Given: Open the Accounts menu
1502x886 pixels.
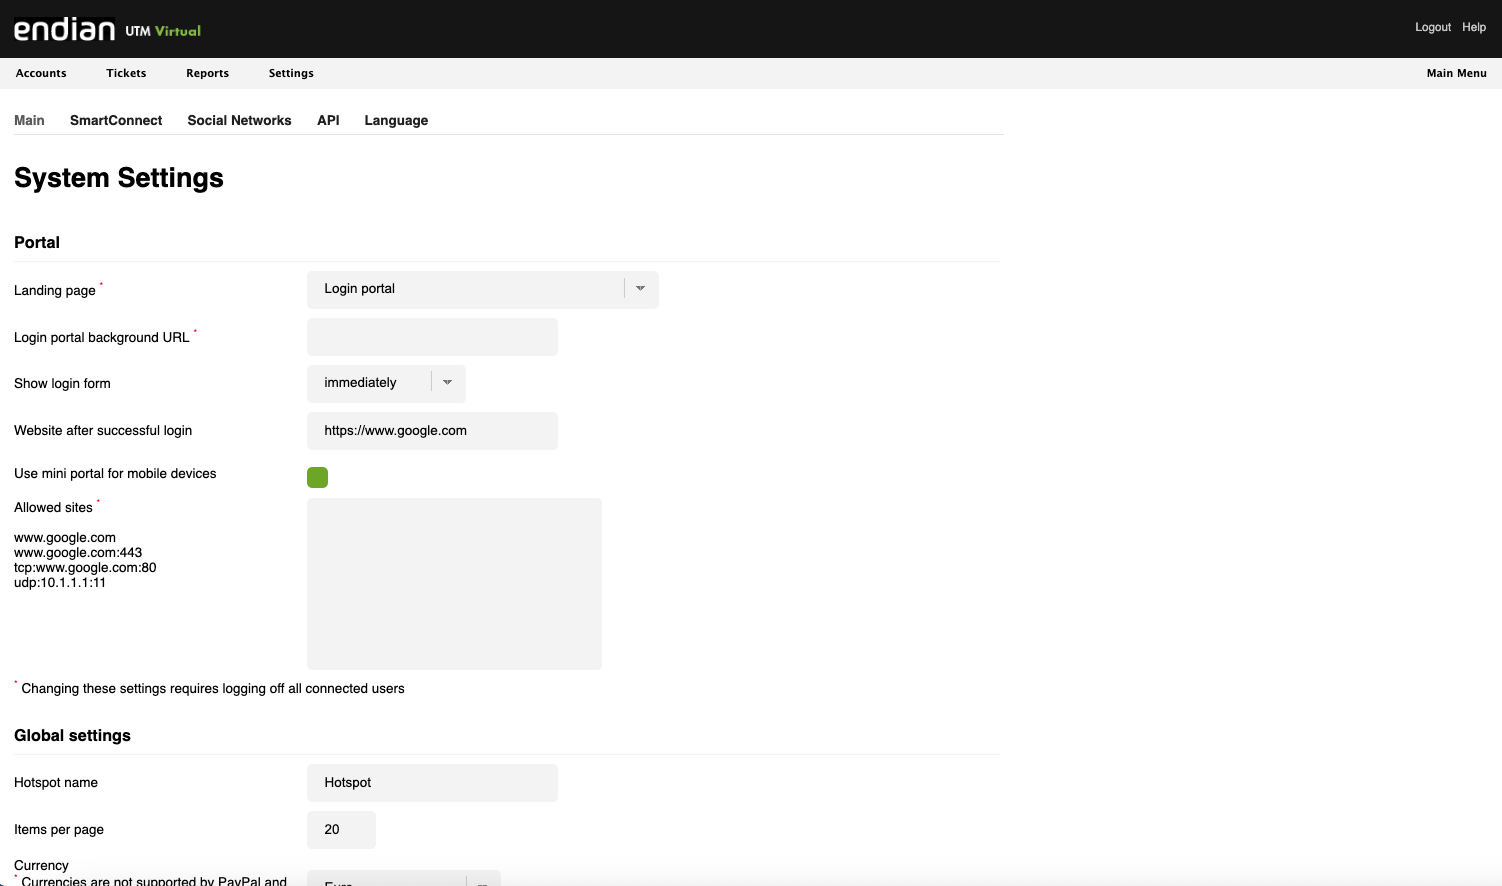Looking at the screenshot, I should [41, 73].
